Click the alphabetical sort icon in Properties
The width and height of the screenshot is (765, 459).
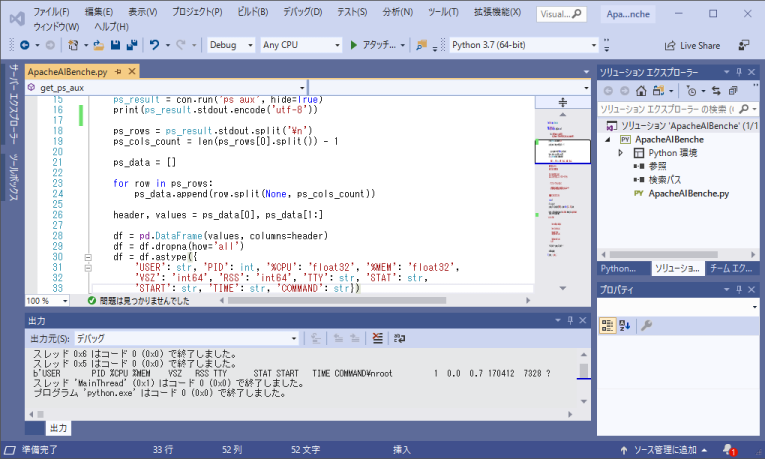coord(624,325)
